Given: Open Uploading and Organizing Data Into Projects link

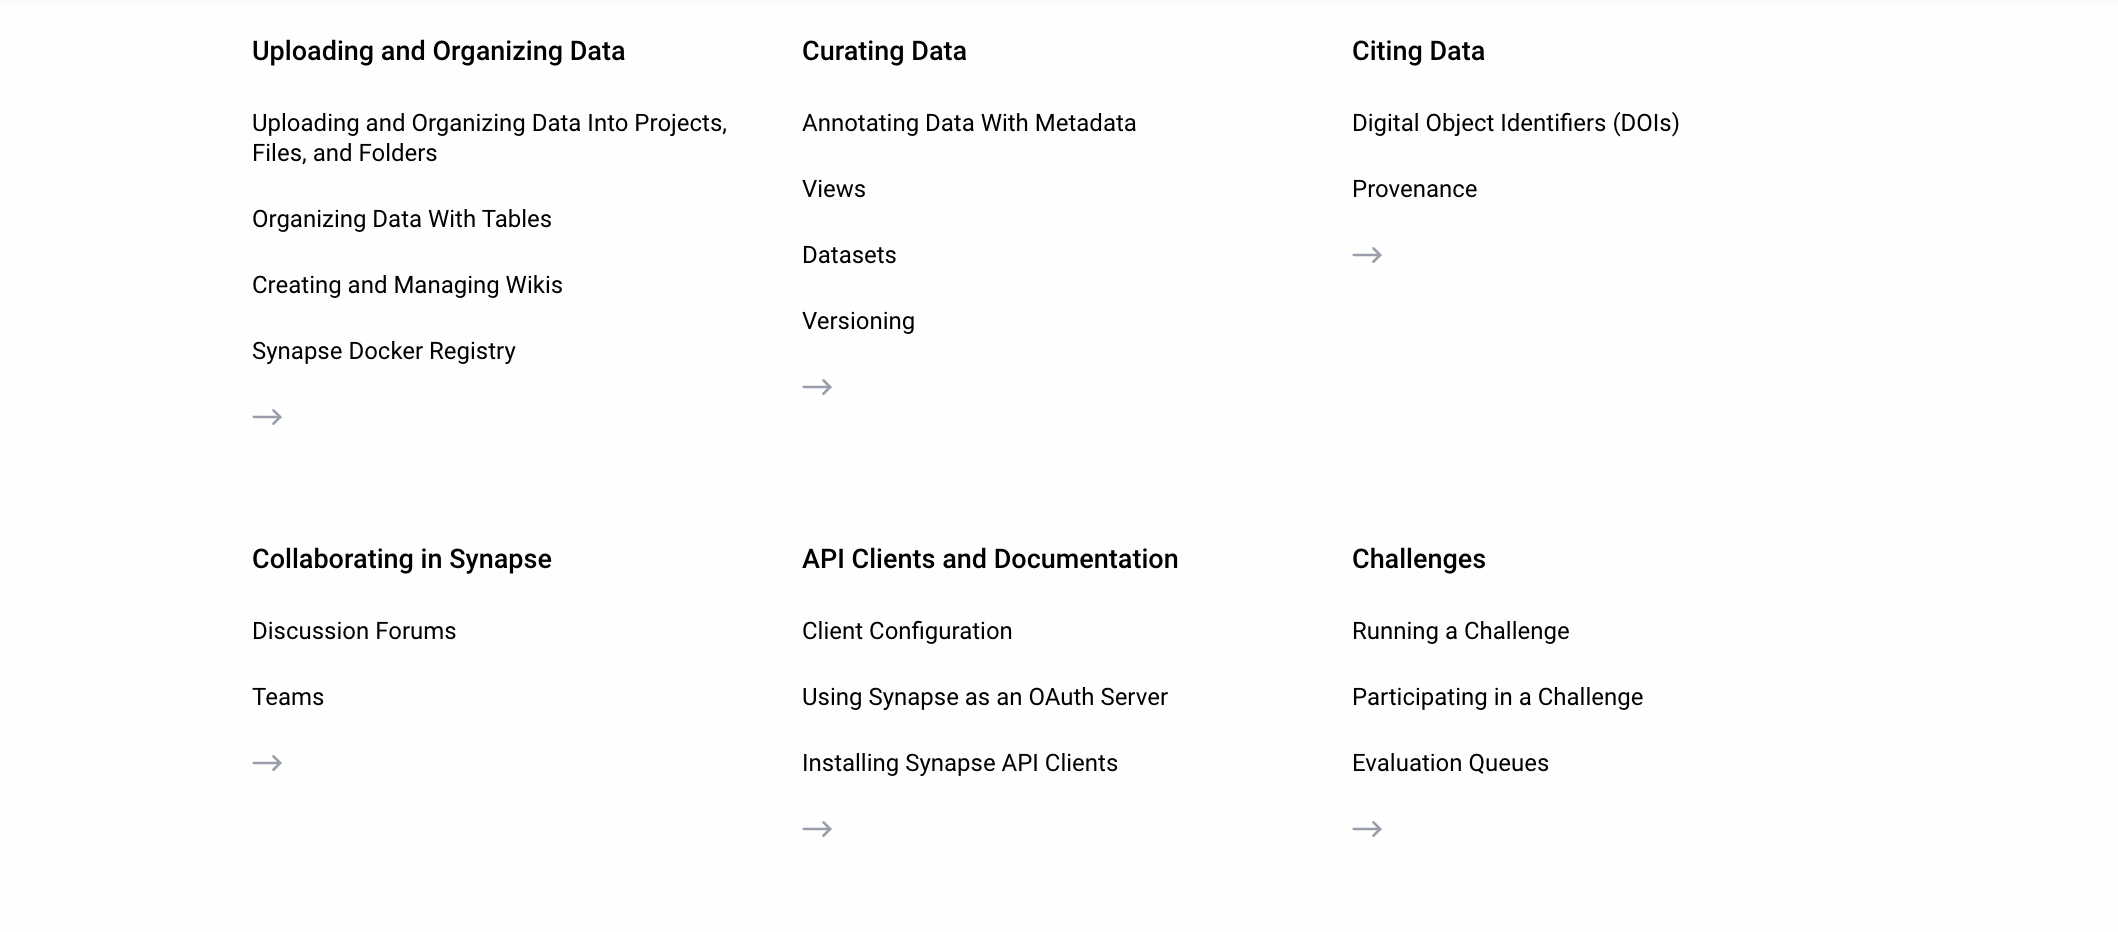Looking at the screenshot, I should tap(489, 138).
